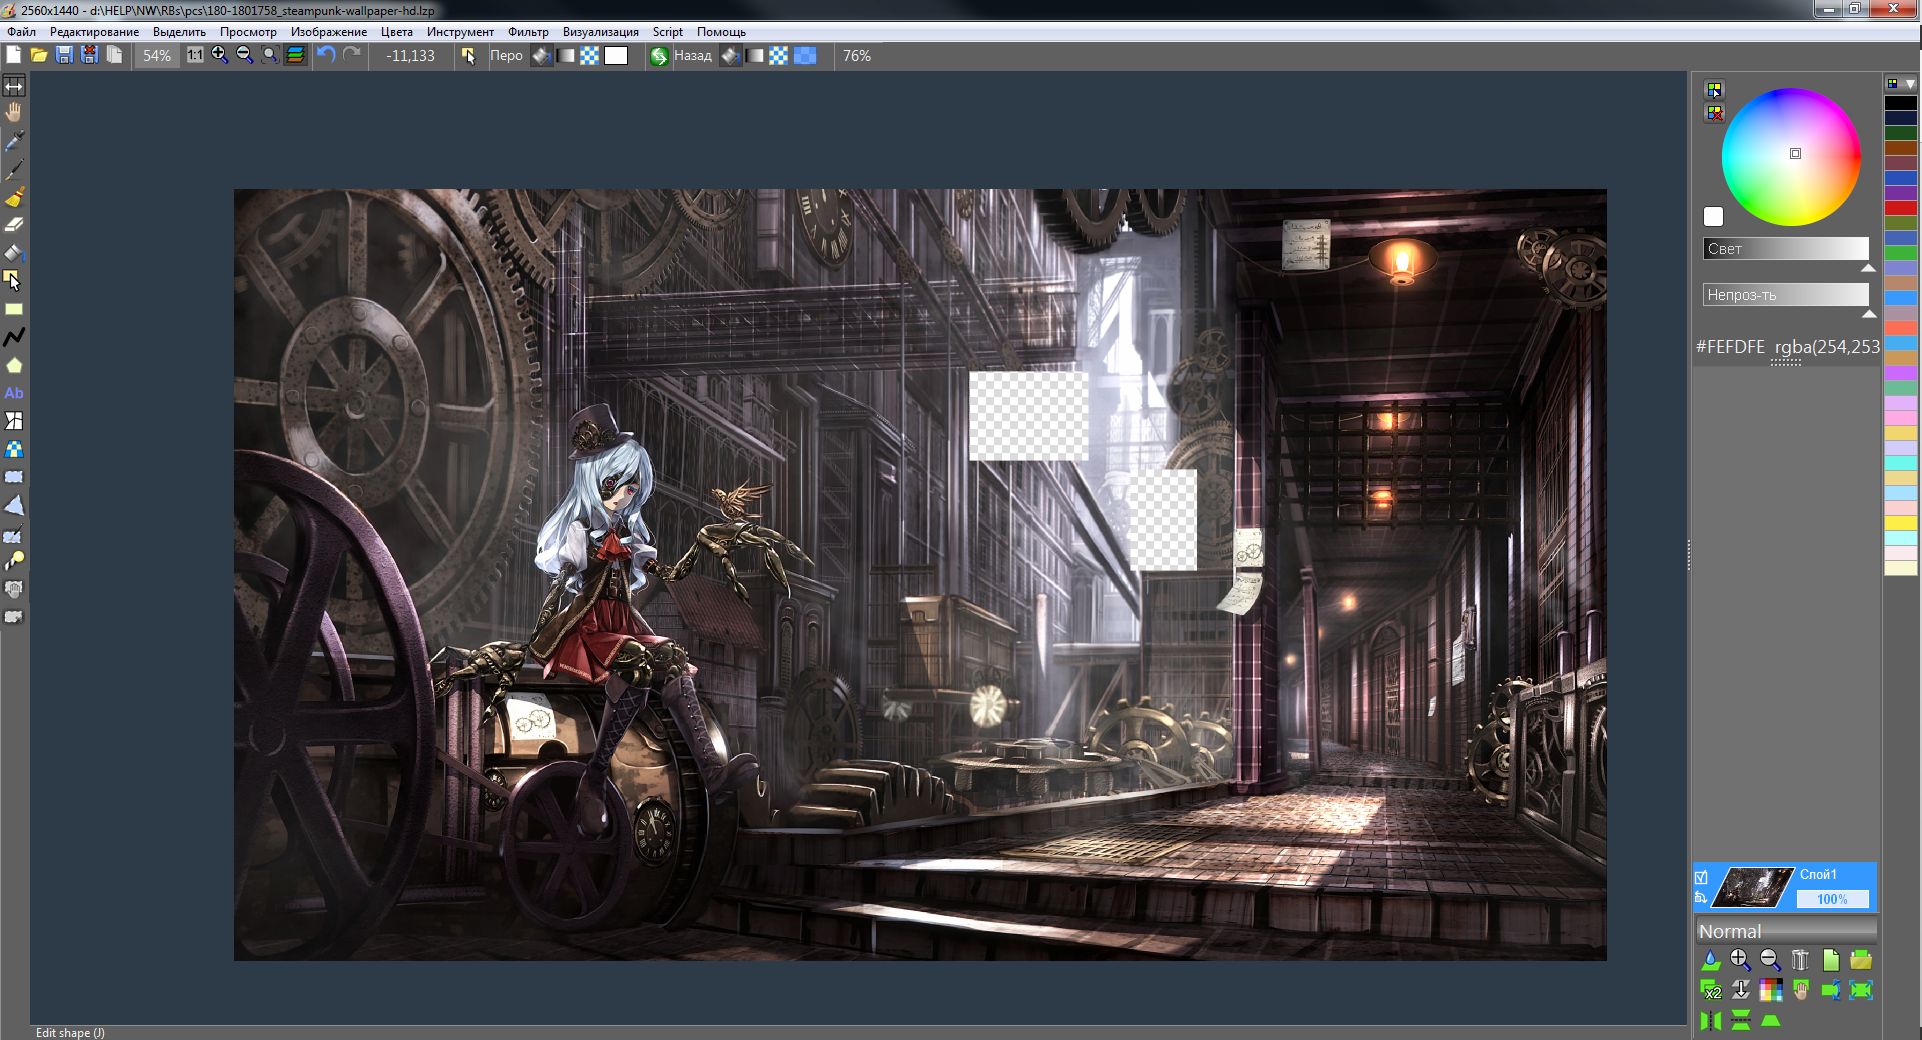Select the Слой1 layer thumbnail
This screenshot has width=1922, height=1040.
pos(1754,887)
